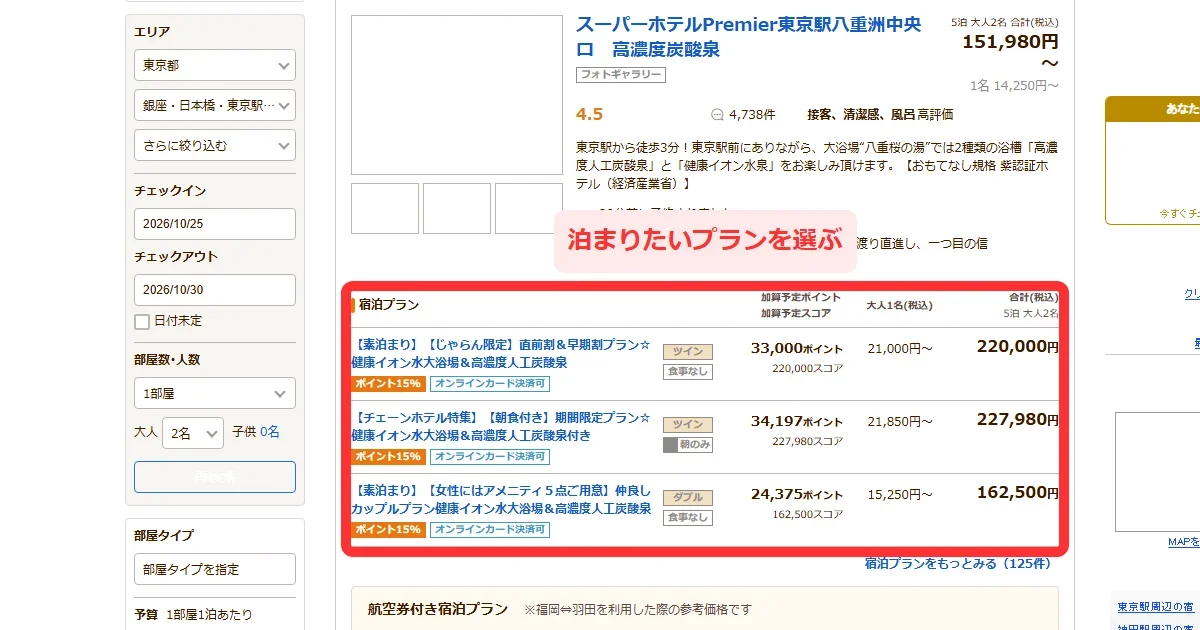1200x630 pixels.
Task: Open the 大人 2名 adults dropdown
Action: coord(193,433)
